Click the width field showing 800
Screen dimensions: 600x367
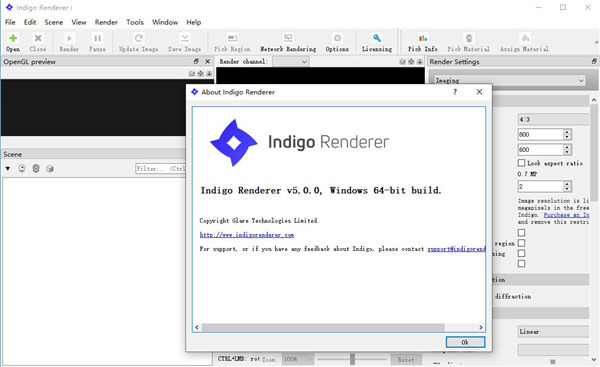click(x=541, y=134)
